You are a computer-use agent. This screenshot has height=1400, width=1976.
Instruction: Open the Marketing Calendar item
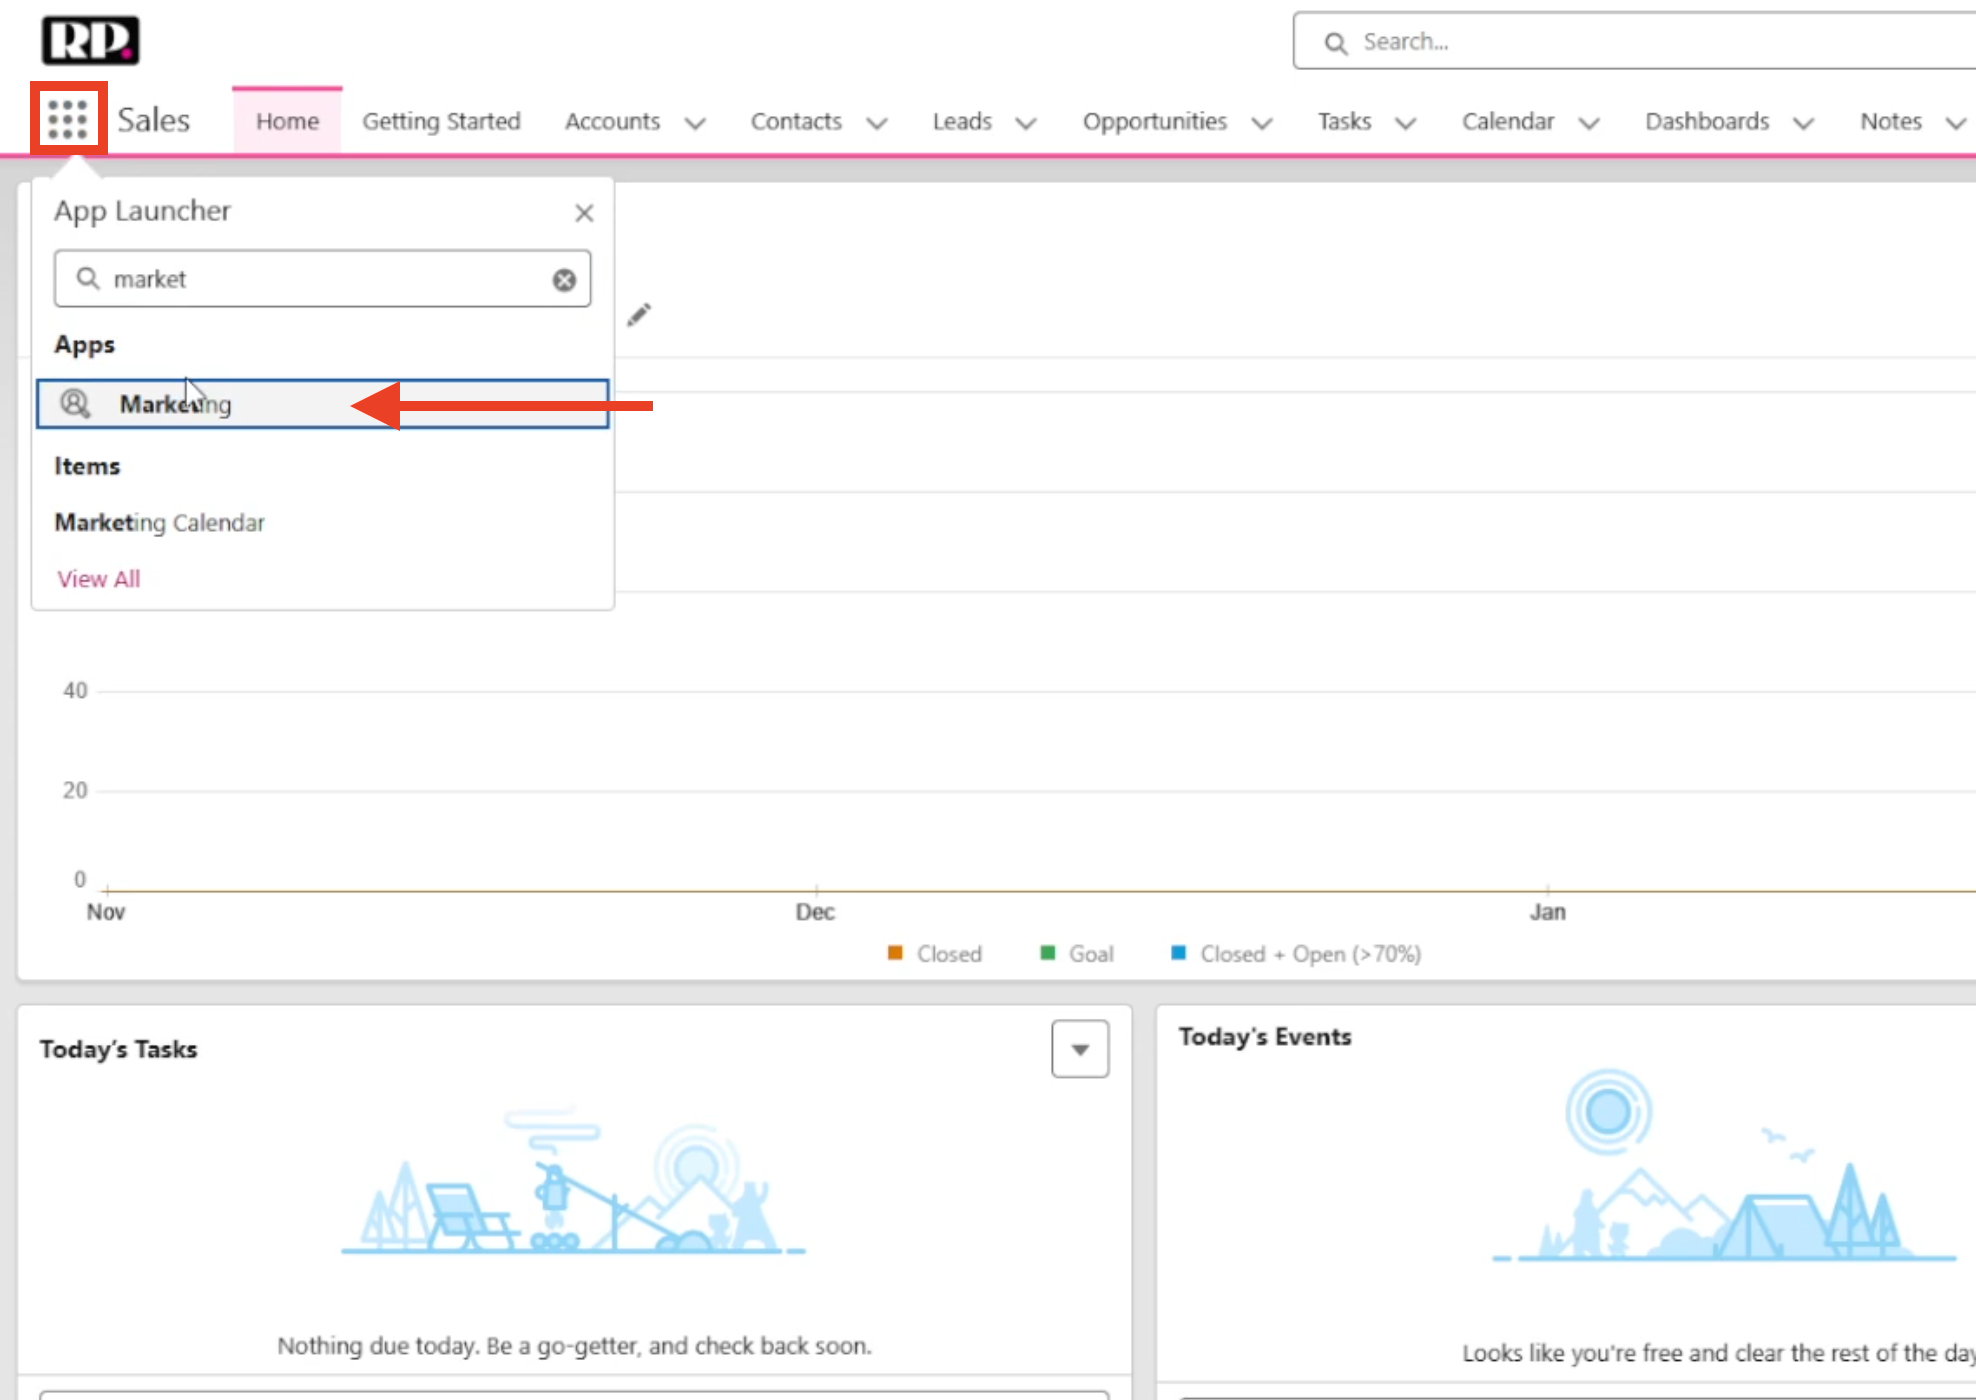coord(160,523)
